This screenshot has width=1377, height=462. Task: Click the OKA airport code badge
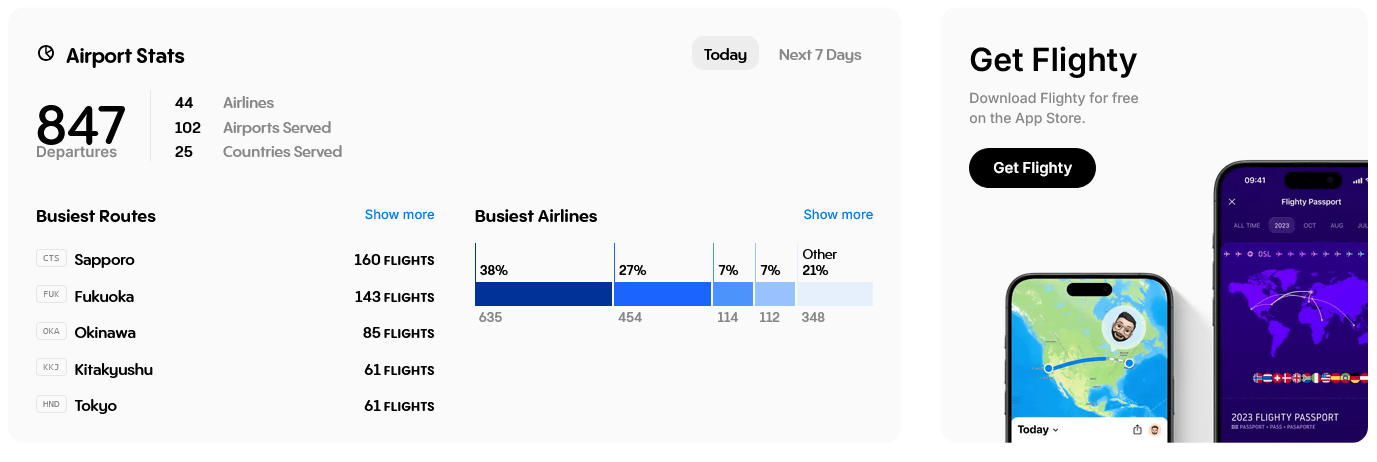(x=50, y=331)
